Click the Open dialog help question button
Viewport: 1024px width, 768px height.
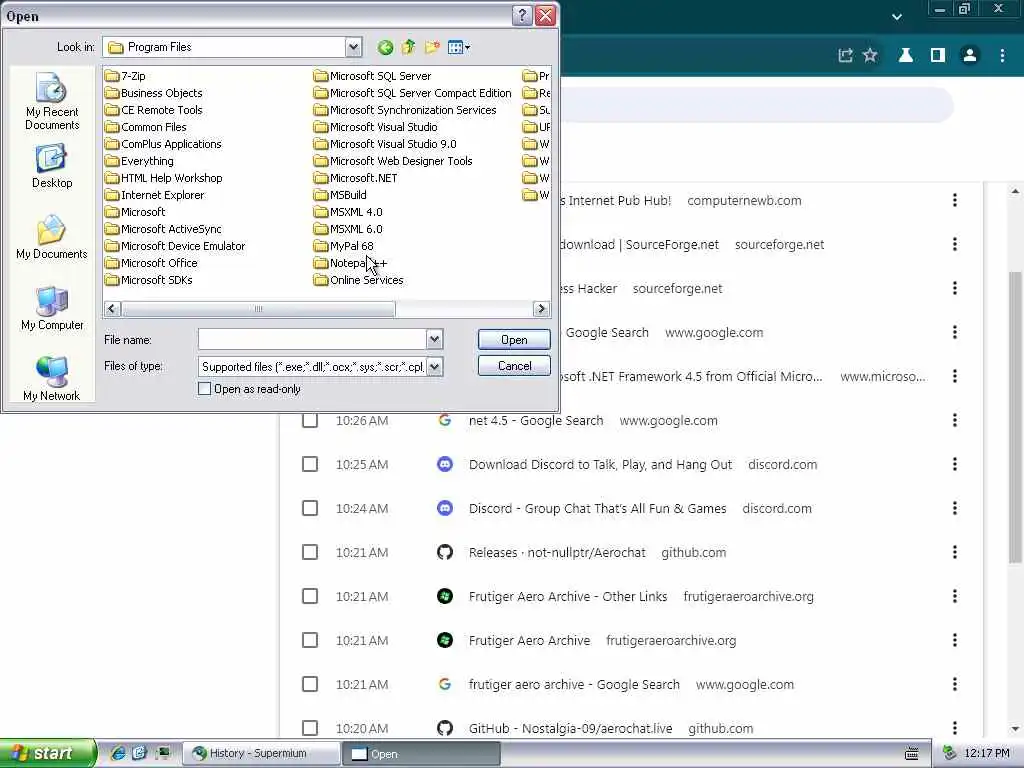point(522,16)
